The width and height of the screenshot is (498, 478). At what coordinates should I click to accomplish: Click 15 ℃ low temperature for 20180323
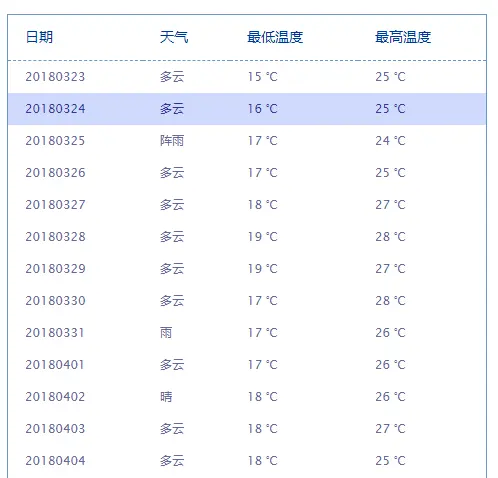pyautogui.click(x=262, y=77)
